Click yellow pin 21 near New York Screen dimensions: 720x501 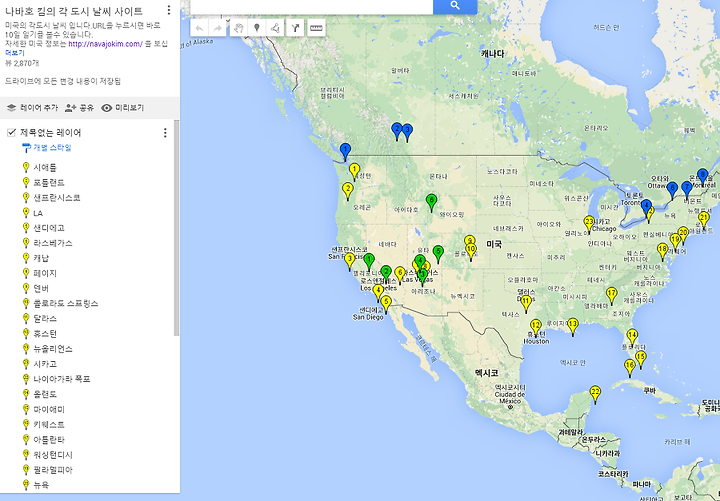pos(703,220)
